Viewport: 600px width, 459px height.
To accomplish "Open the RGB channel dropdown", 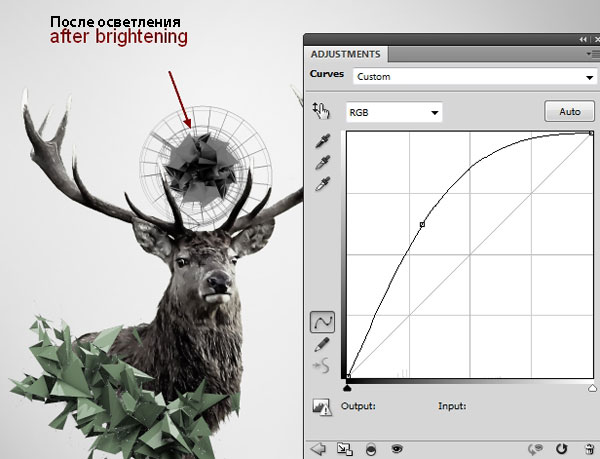I will [x=394, y=112].
